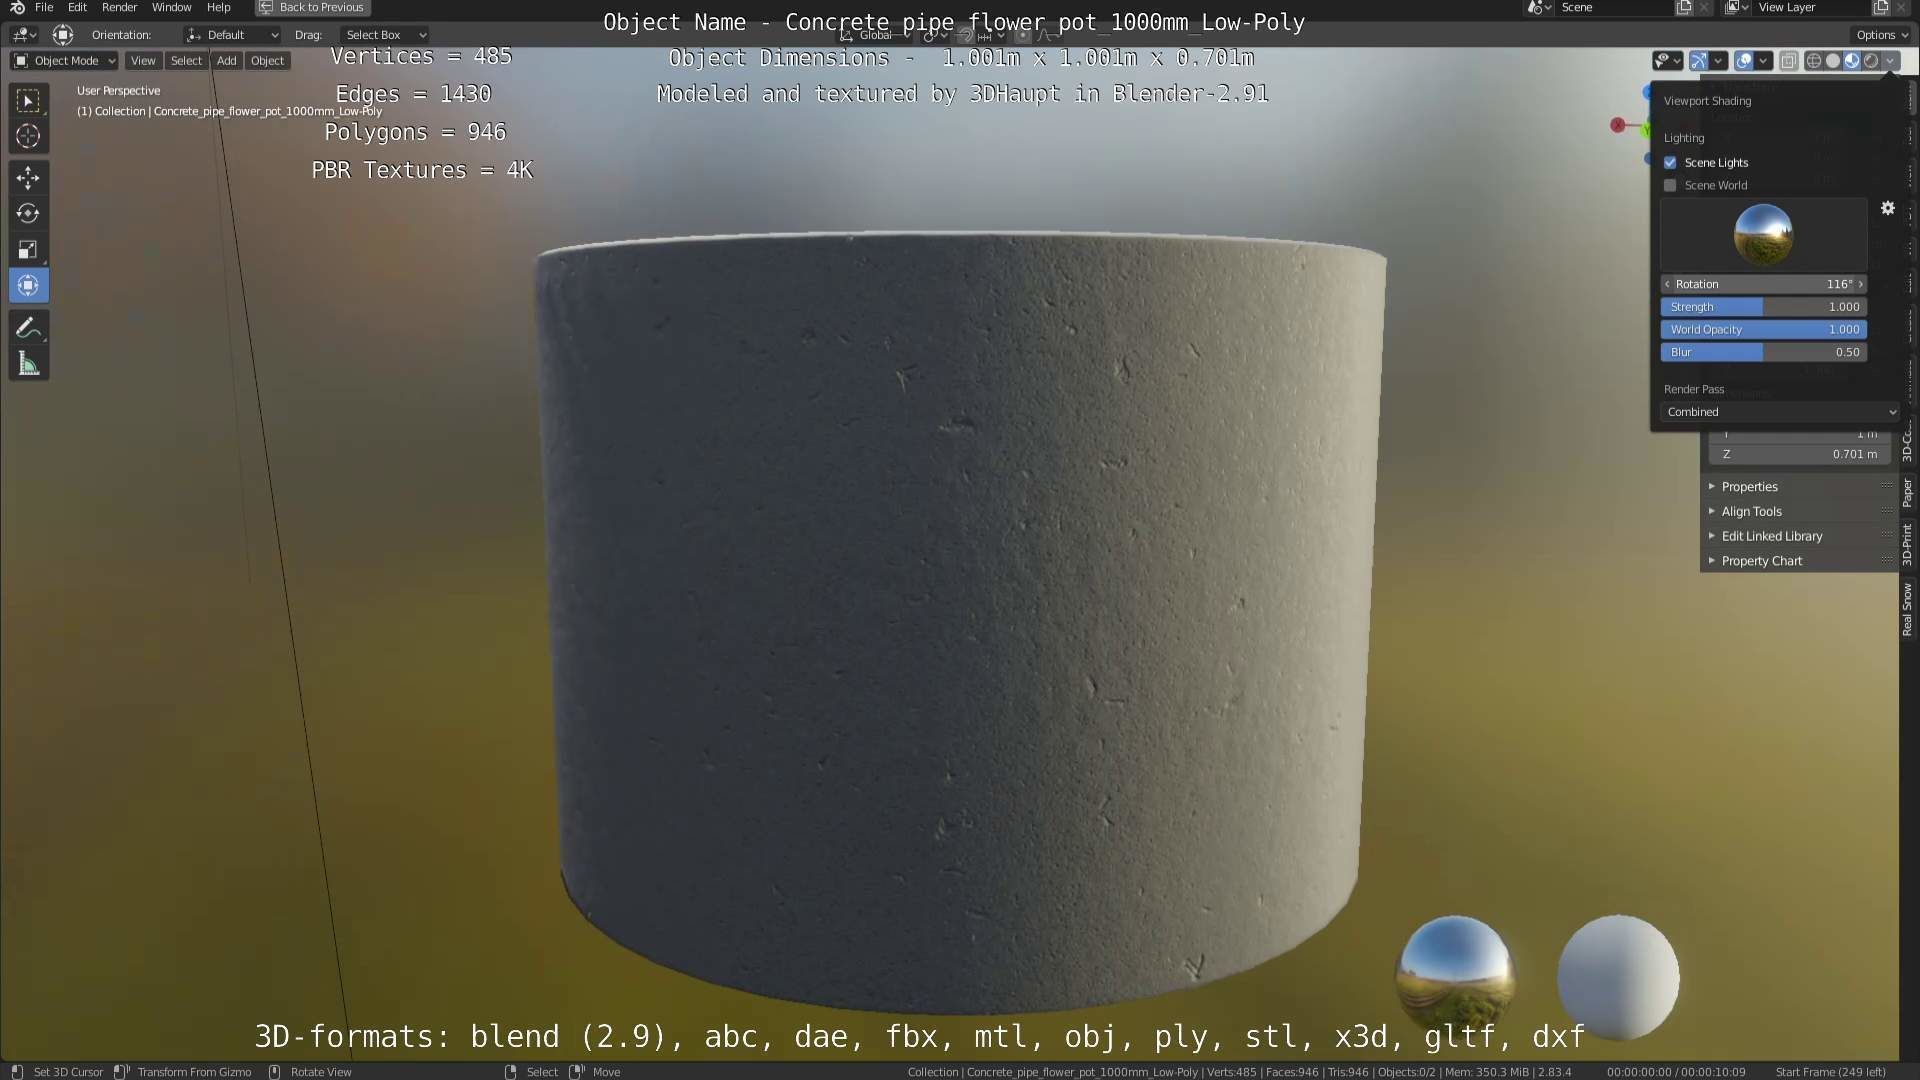The height and width of the screenshot is (1080, 1920).
Task: Click the active tool icon in header
Action: (x=63, y=35)
